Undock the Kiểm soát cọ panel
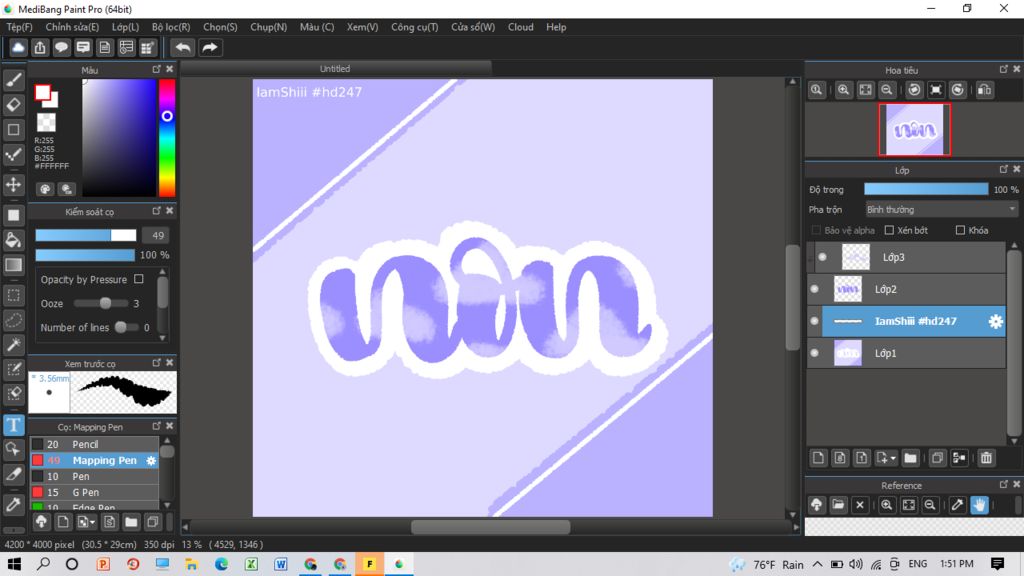Image resolution: width=1024 pixels, height=576 pixels. point(157,211)
